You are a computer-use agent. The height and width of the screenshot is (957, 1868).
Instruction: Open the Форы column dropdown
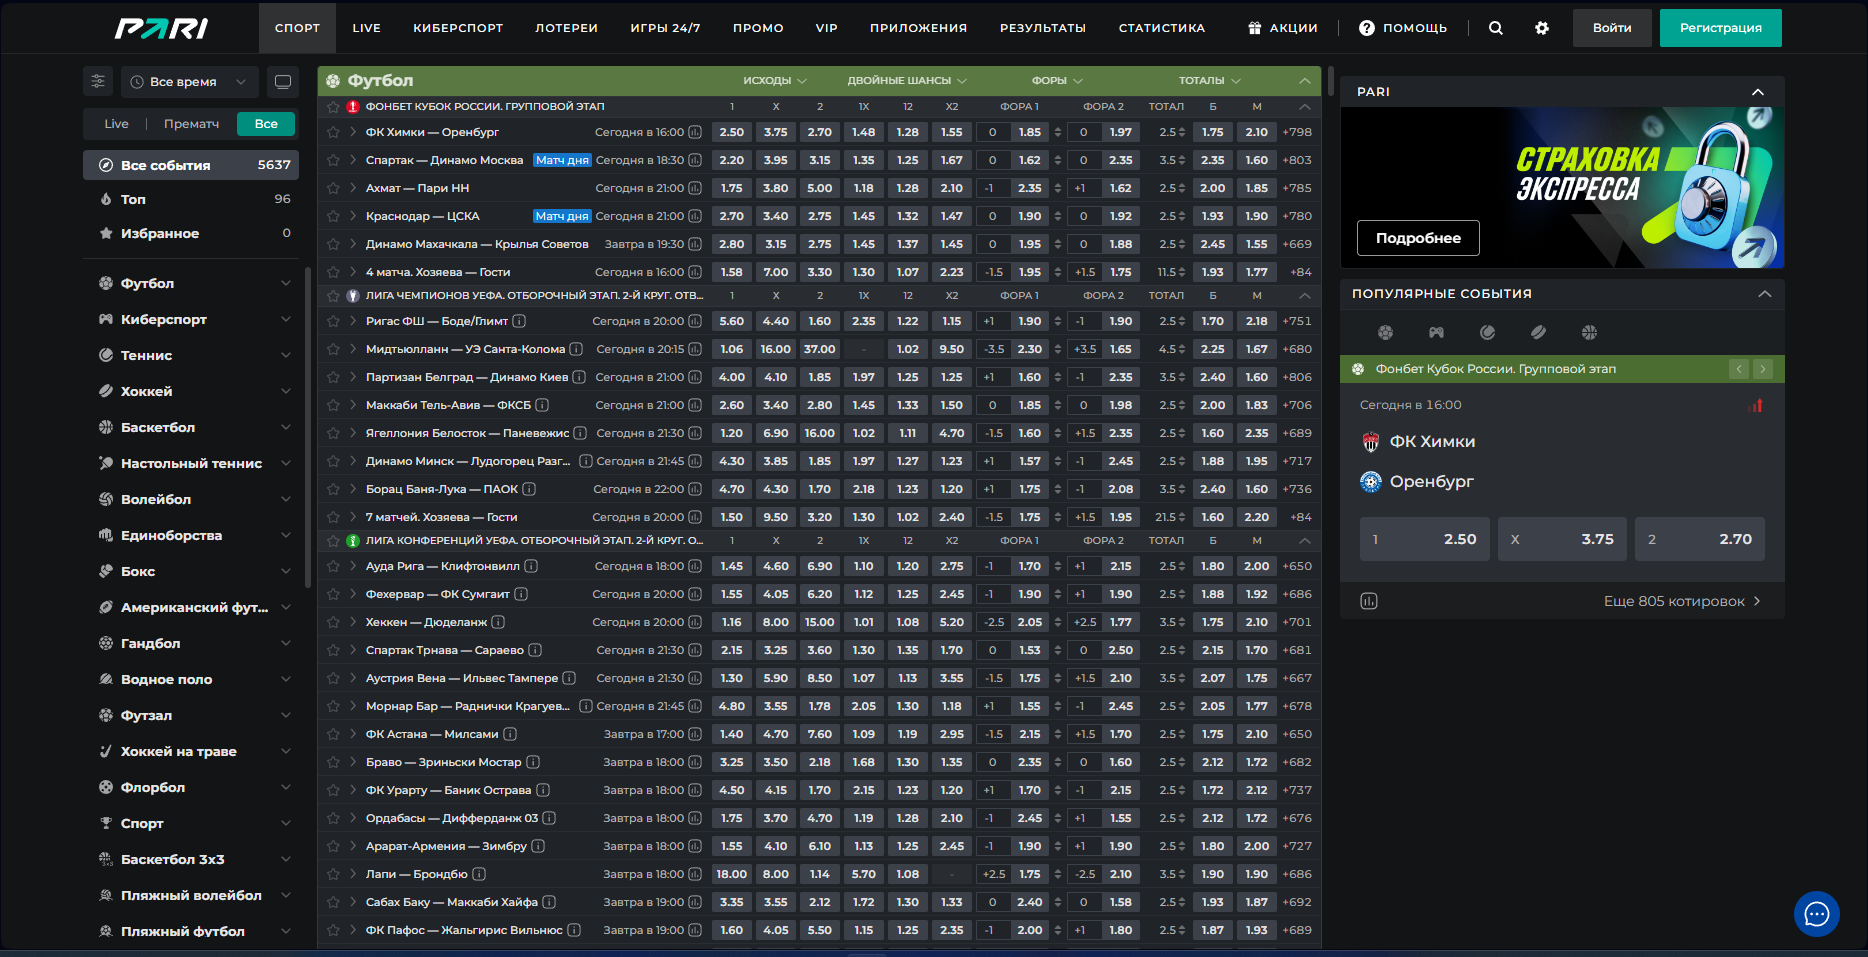pos(1057,81)
